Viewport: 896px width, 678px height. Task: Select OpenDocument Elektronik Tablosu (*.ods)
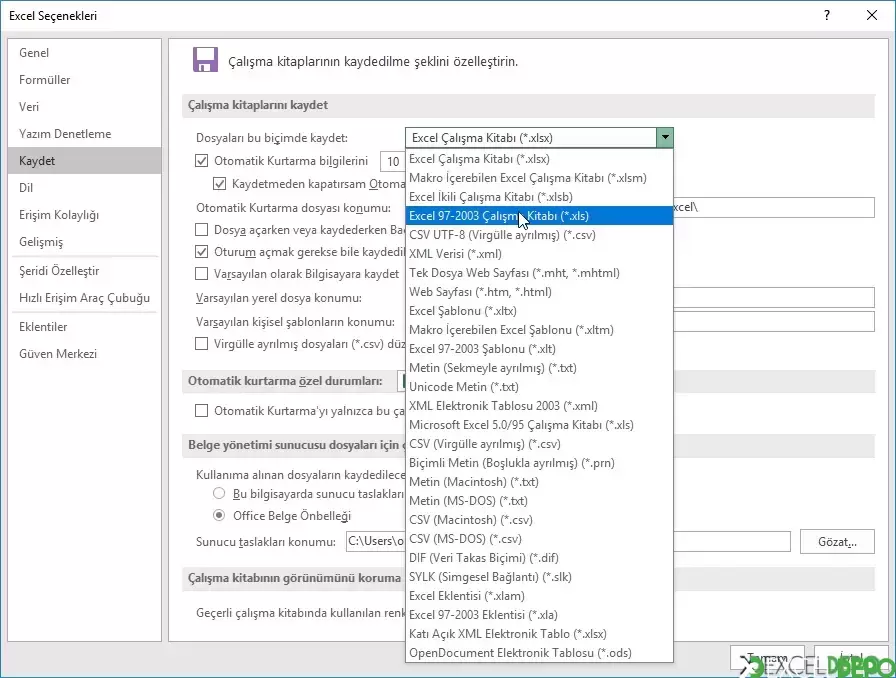539,653
